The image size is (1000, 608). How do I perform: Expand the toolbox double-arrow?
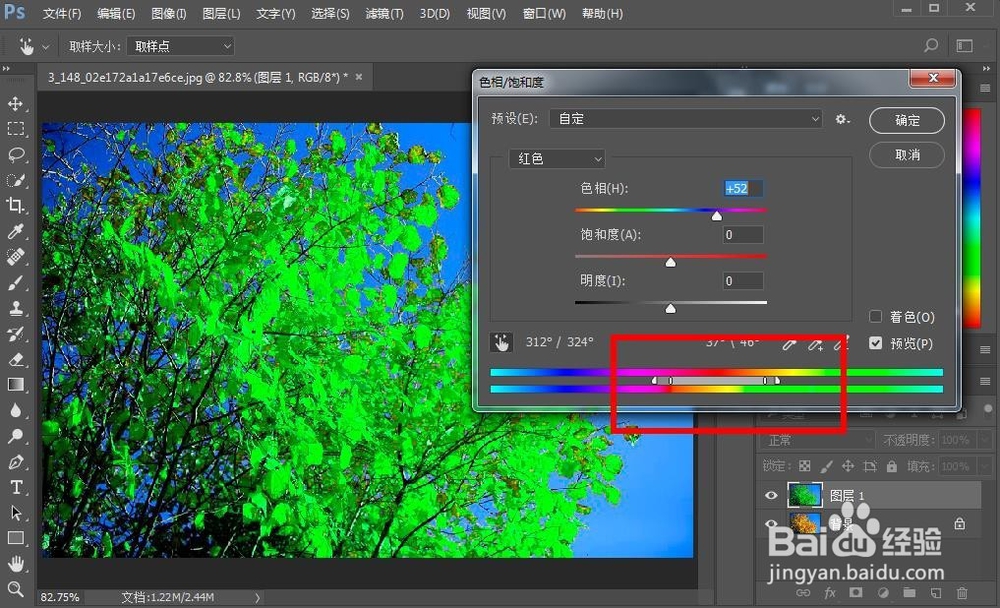(x=6, y=68)
